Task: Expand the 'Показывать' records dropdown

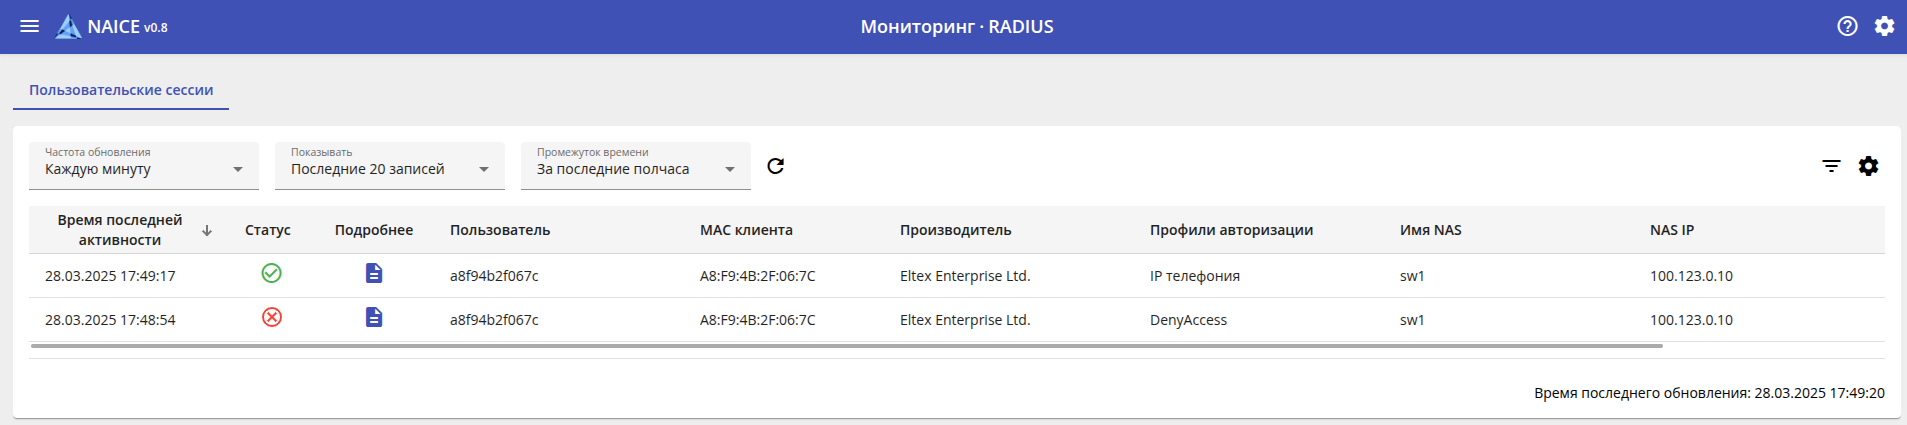Action: click(389, 167)
